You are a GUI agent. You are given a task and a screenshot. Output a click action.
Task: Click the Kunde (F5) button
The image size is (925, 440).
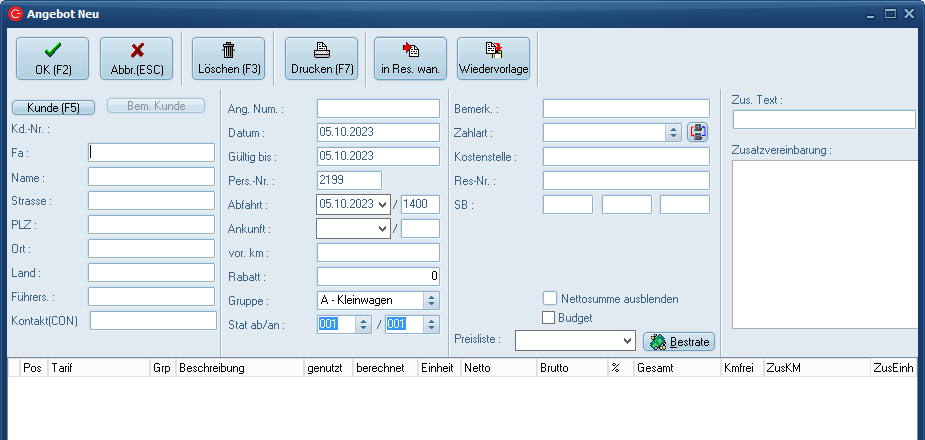pos(53,106)
